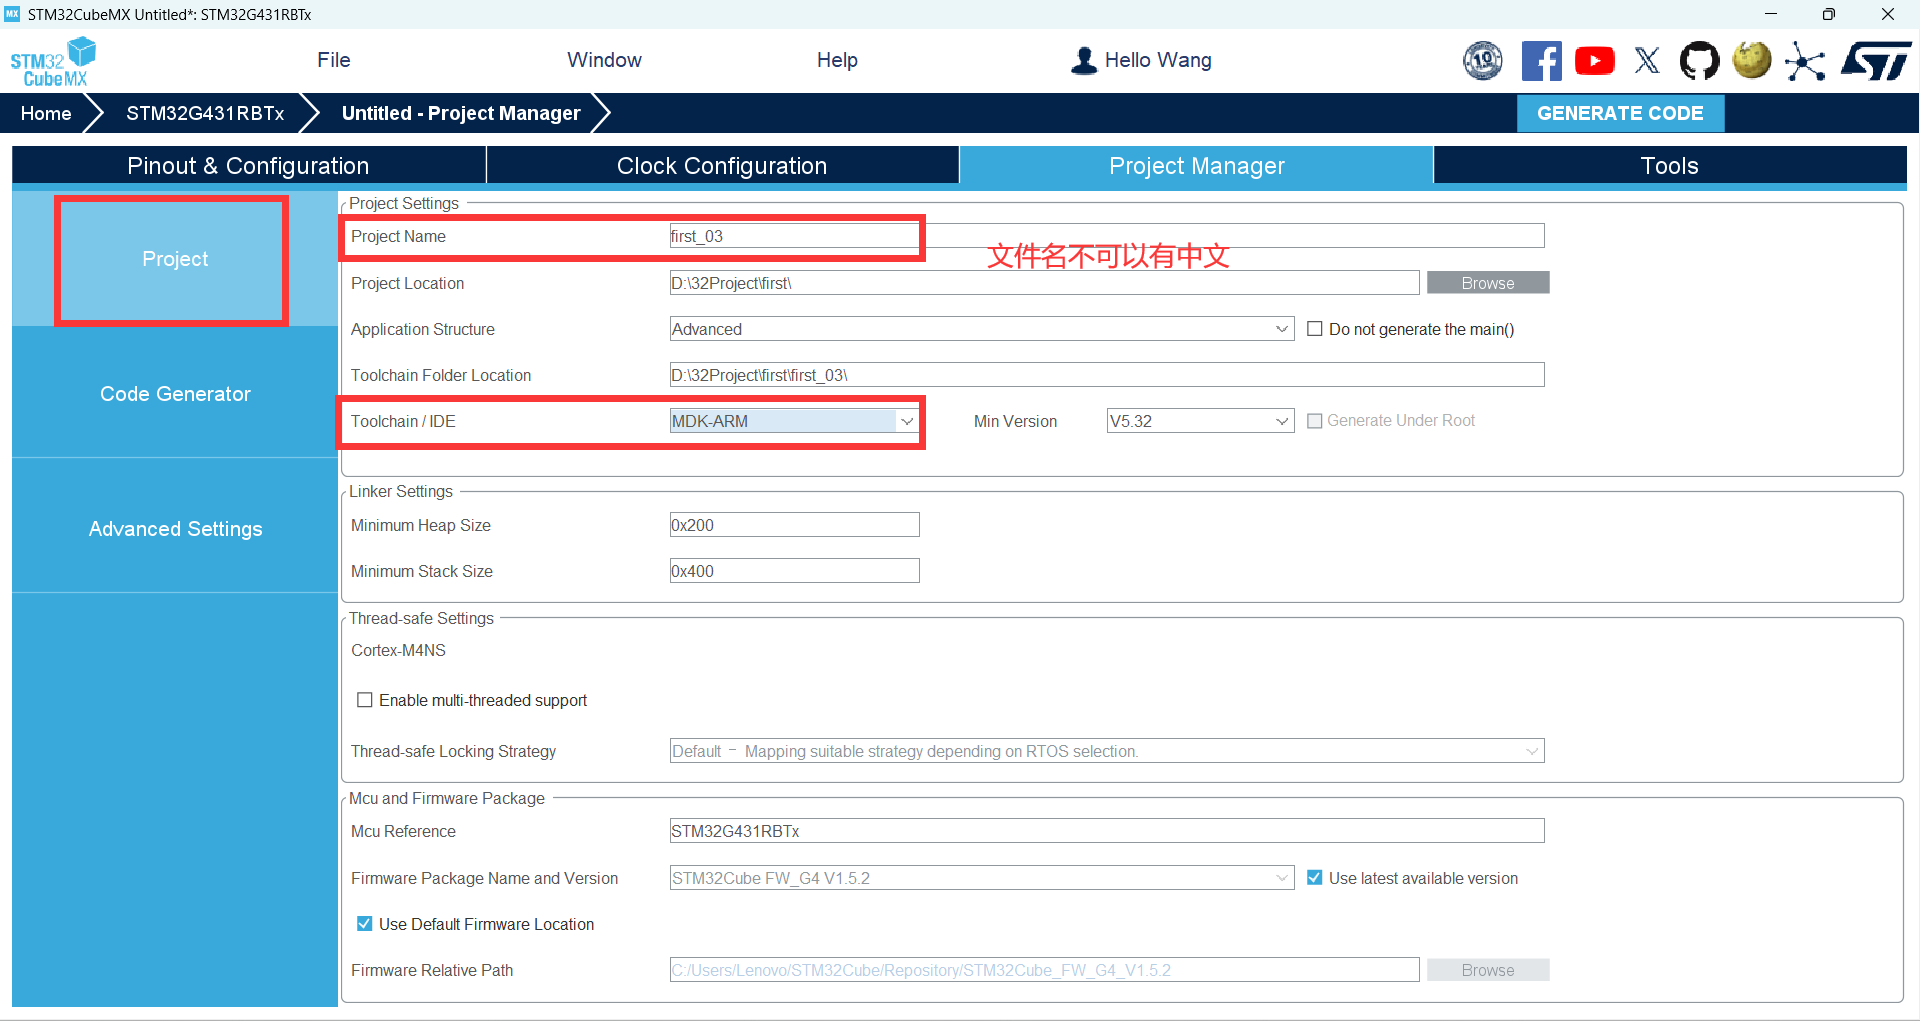Click the GENERATE CODE button
The image size is (1920, 1021).
1620,113
